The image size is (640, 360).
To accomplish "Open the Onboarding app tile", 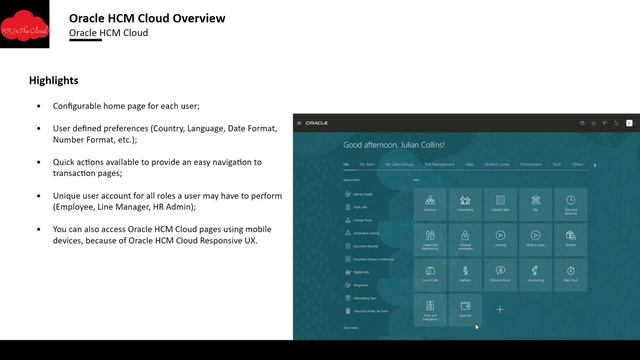I will click(x=465, y=204).
